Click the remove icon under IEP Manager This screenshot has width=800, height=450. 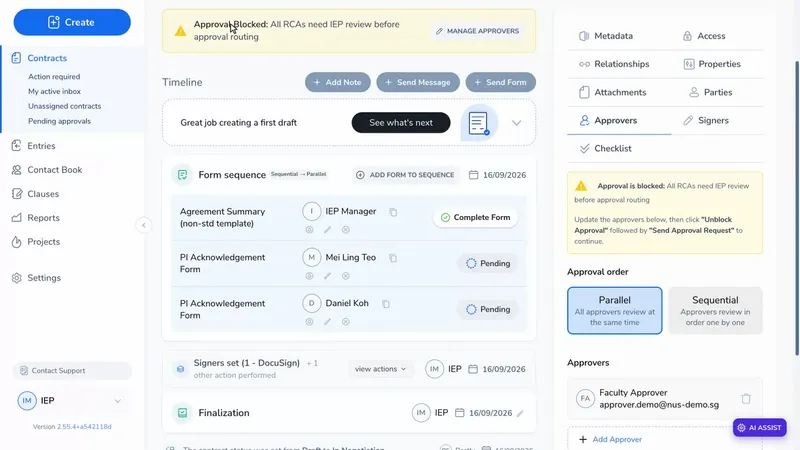tap(346, 230)
